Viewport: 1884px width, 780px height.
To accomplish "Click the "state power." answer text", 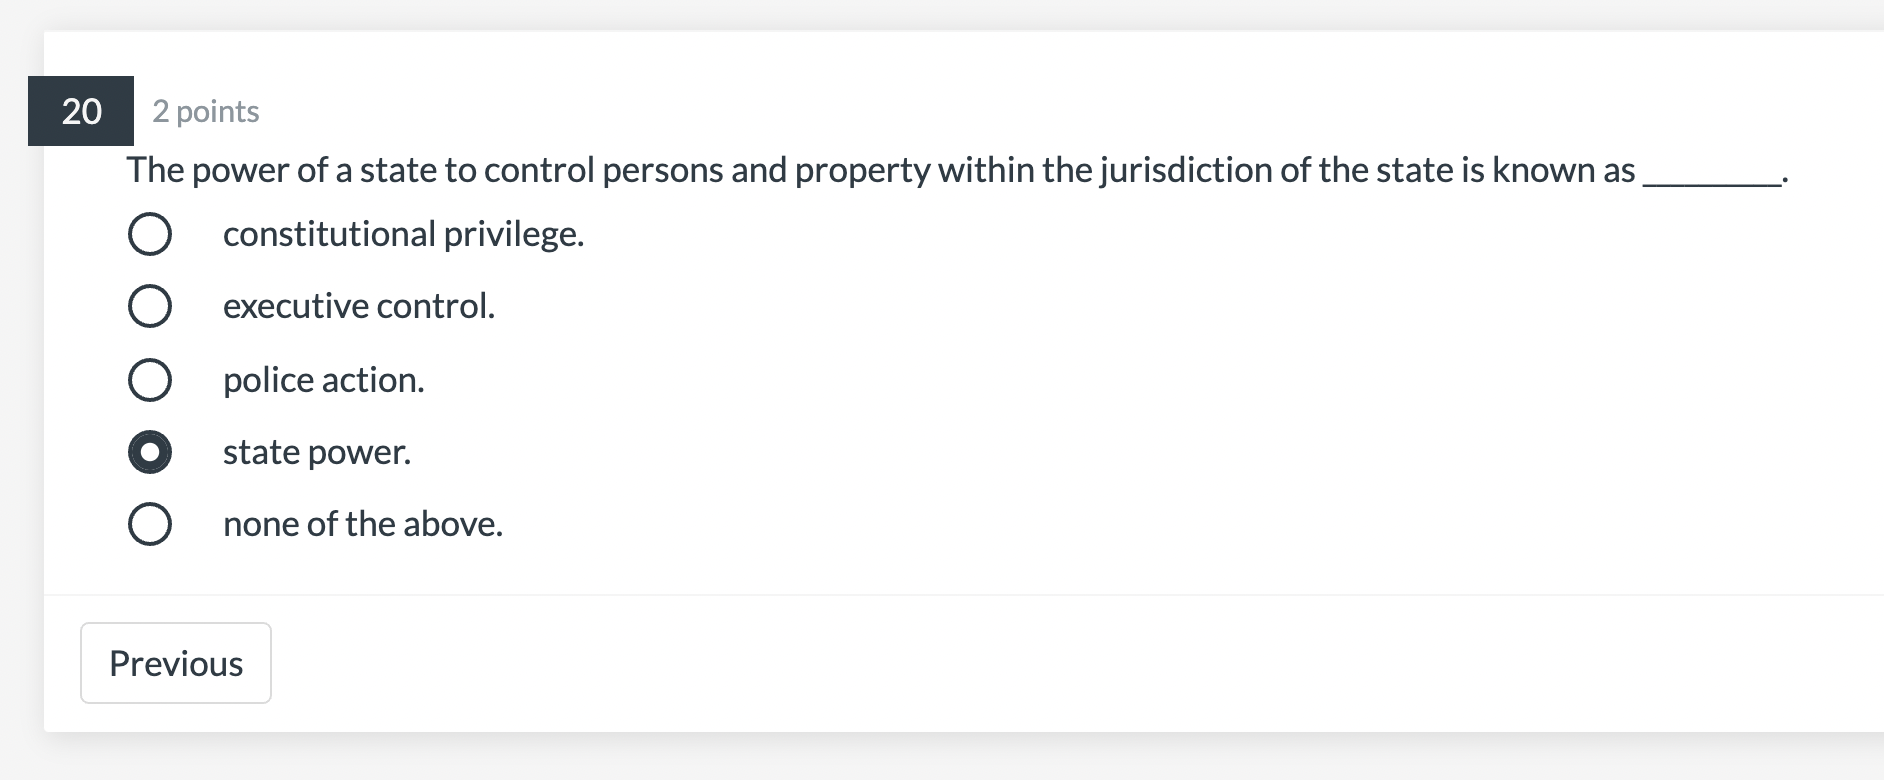I will (x=317, y=451).
